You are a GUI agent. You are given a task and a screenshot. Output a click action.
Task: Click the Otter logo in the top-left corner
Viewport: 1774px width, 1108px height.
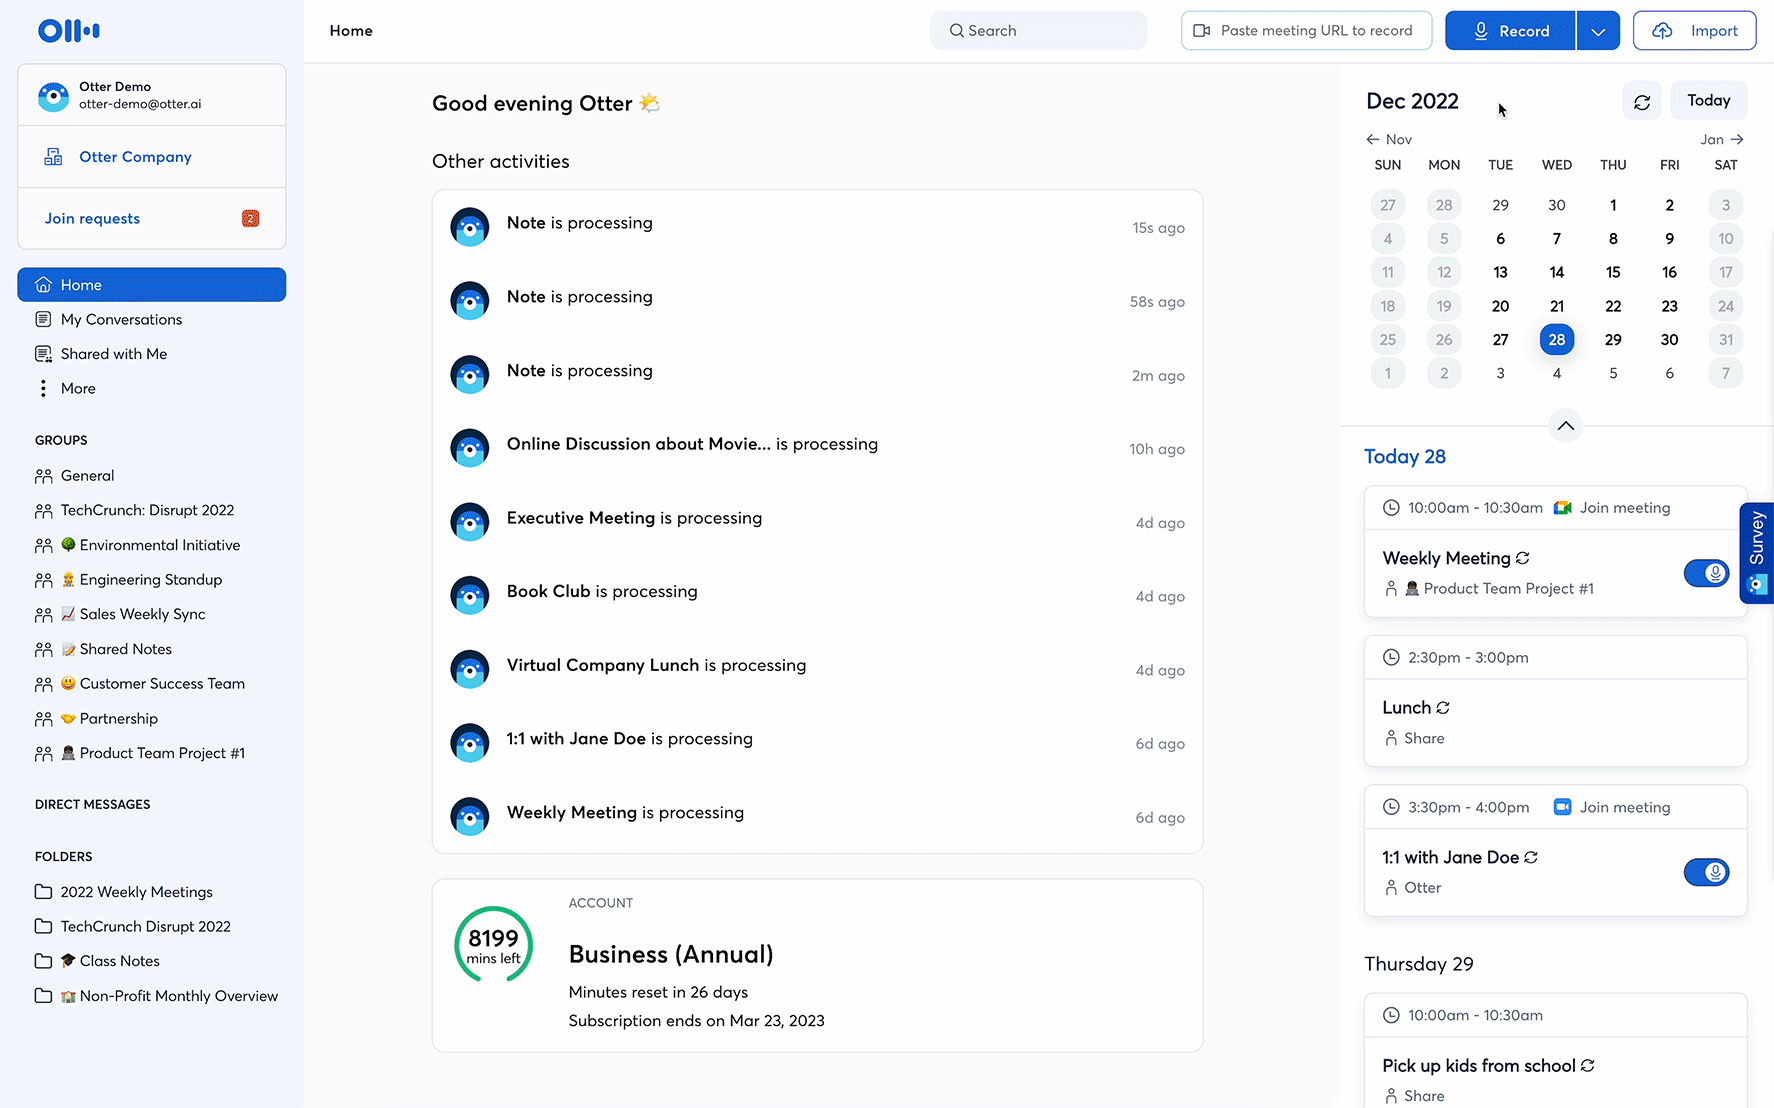click(x=68, y=31)
